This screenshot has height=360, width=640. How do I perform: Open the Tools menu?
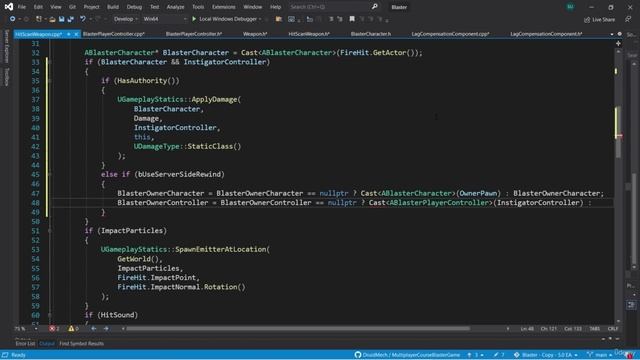(198, 7)
